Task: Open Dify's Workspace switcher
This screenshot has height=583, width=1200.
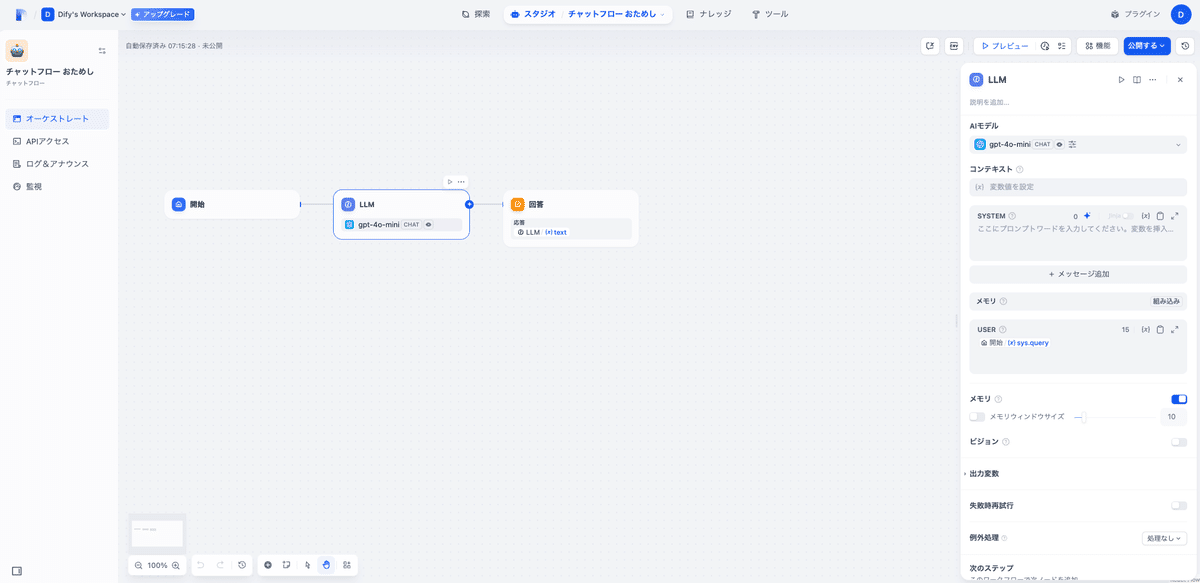Action: coord(84,14)
